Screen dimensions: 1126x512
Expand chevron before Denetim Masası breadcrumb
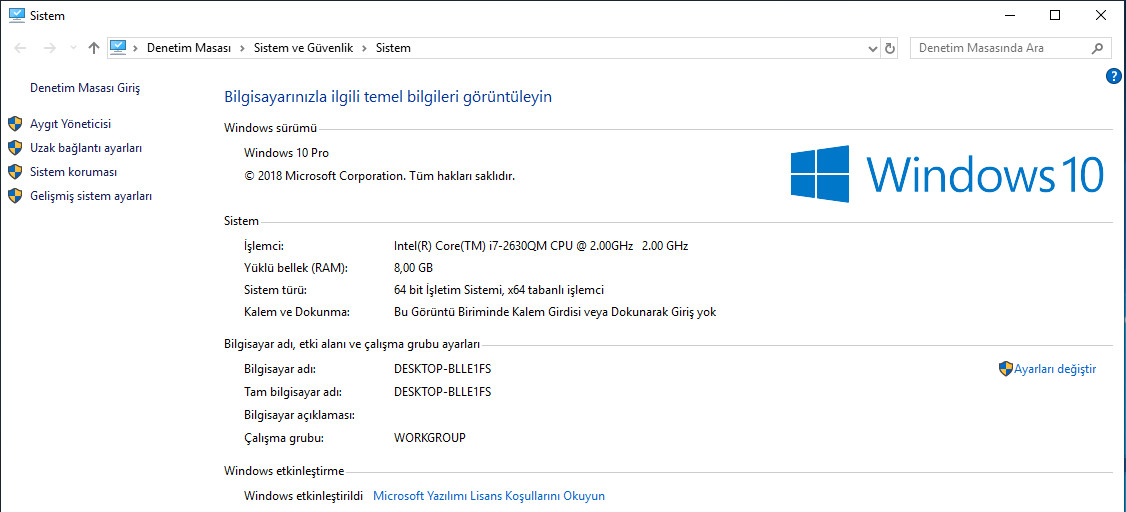(x=136, y=48)
